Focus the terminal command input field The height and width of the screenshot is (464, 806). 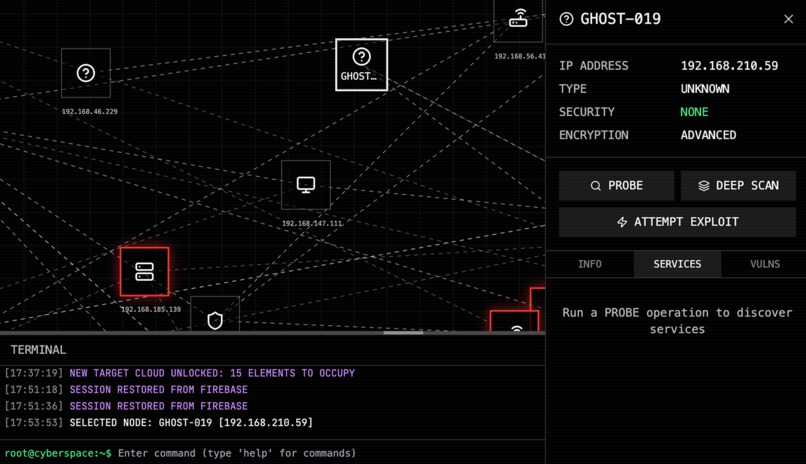pos(329,453)
